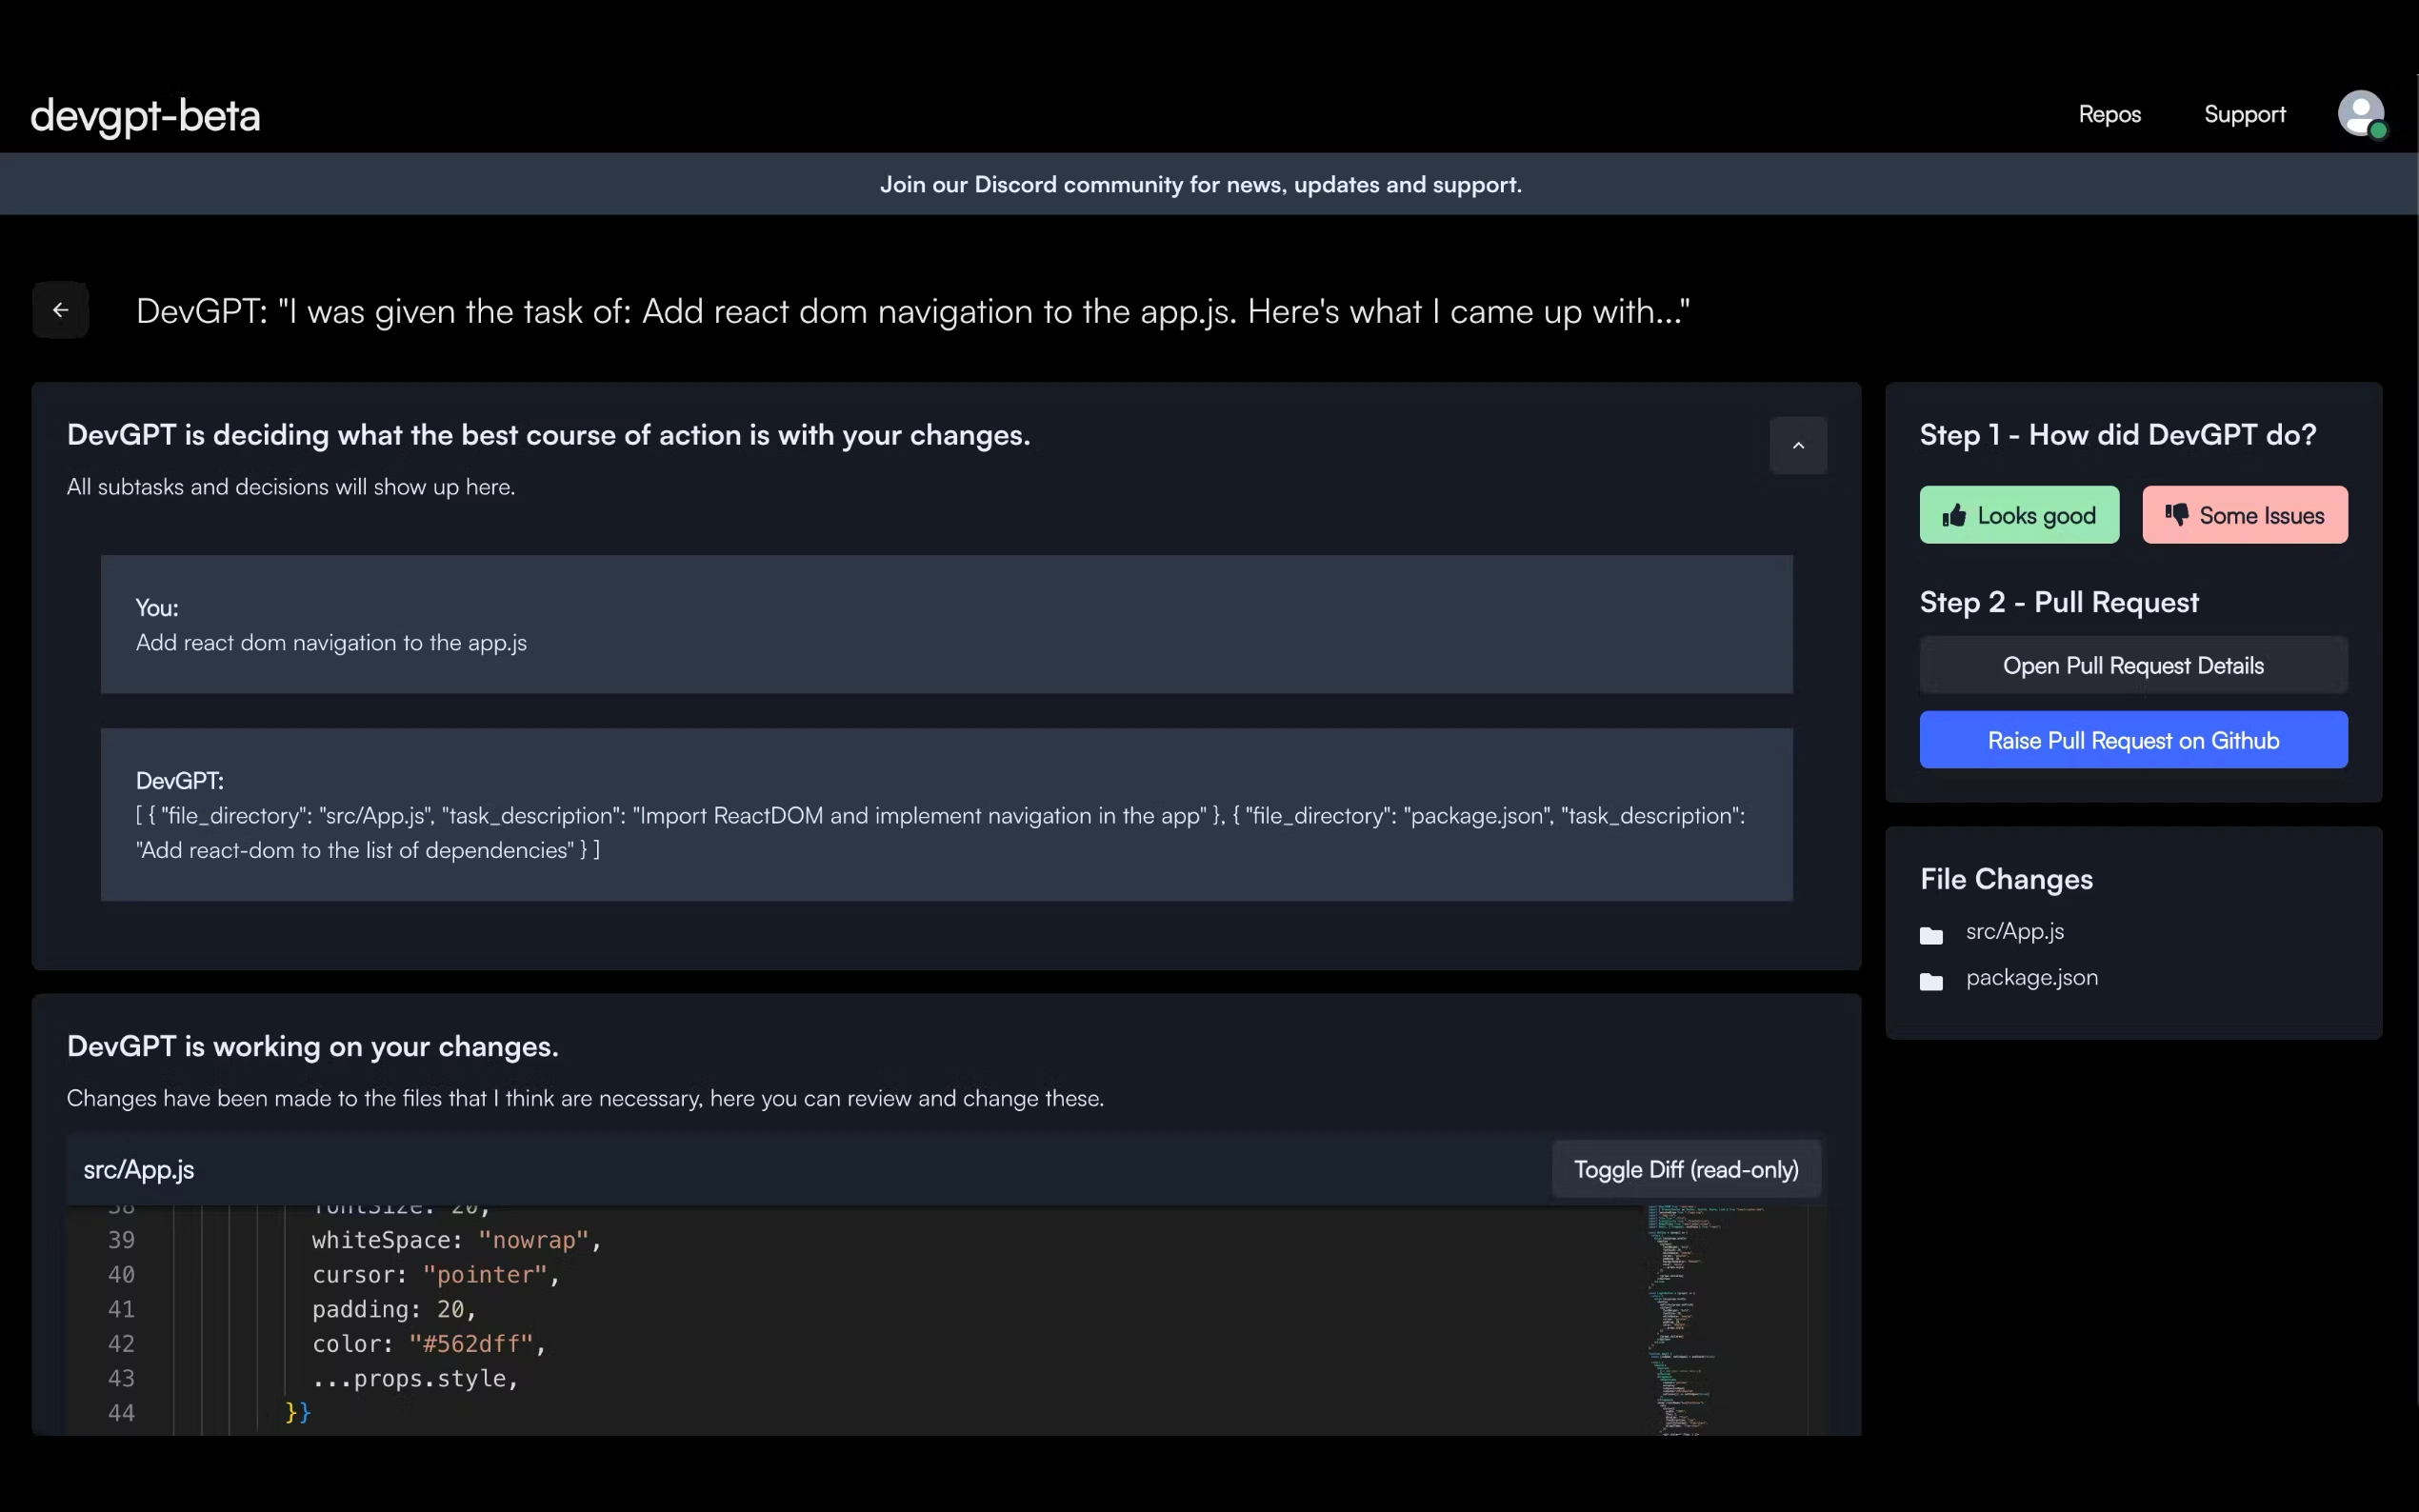Click the thumbs-up icon on Looks good
The height and width of the screenshot is (1512, 2419).
1953,516
